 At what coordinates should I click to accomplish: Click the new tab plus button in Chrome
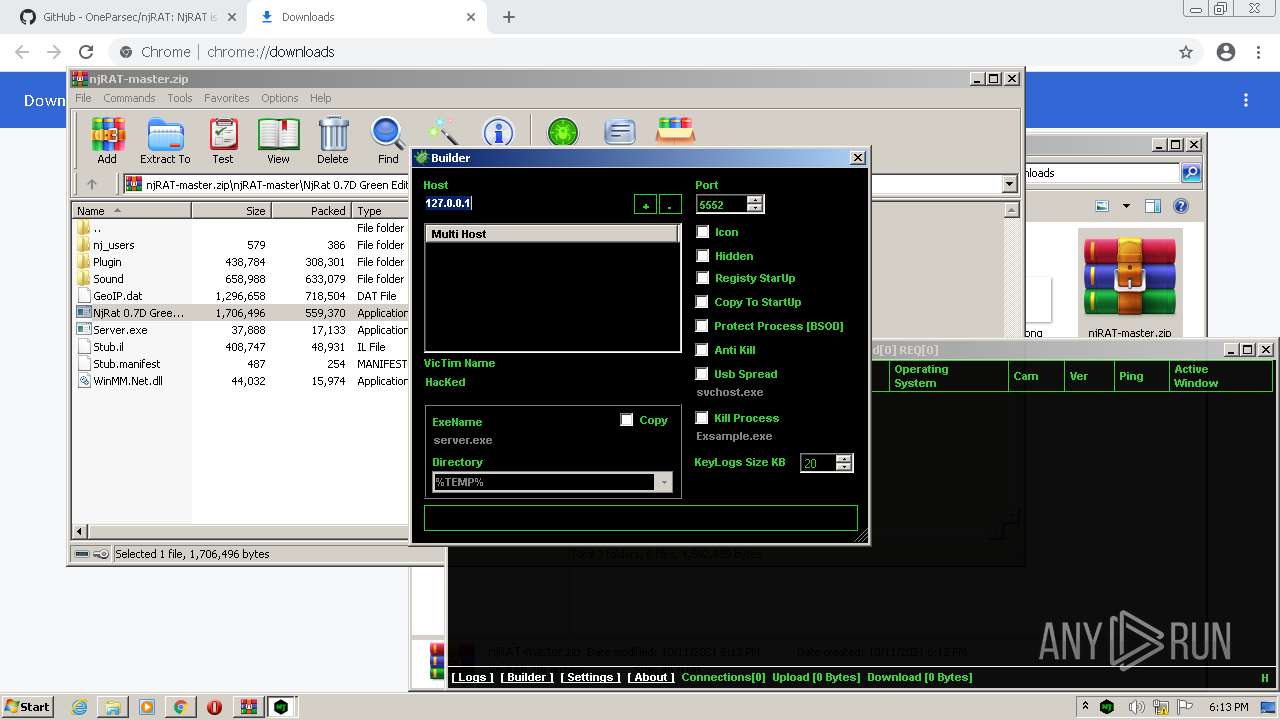509,17
